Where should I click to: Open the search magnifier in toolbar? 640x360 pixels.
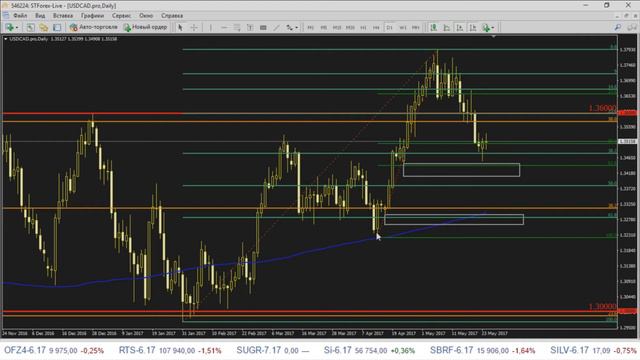(x=618, y=27)
